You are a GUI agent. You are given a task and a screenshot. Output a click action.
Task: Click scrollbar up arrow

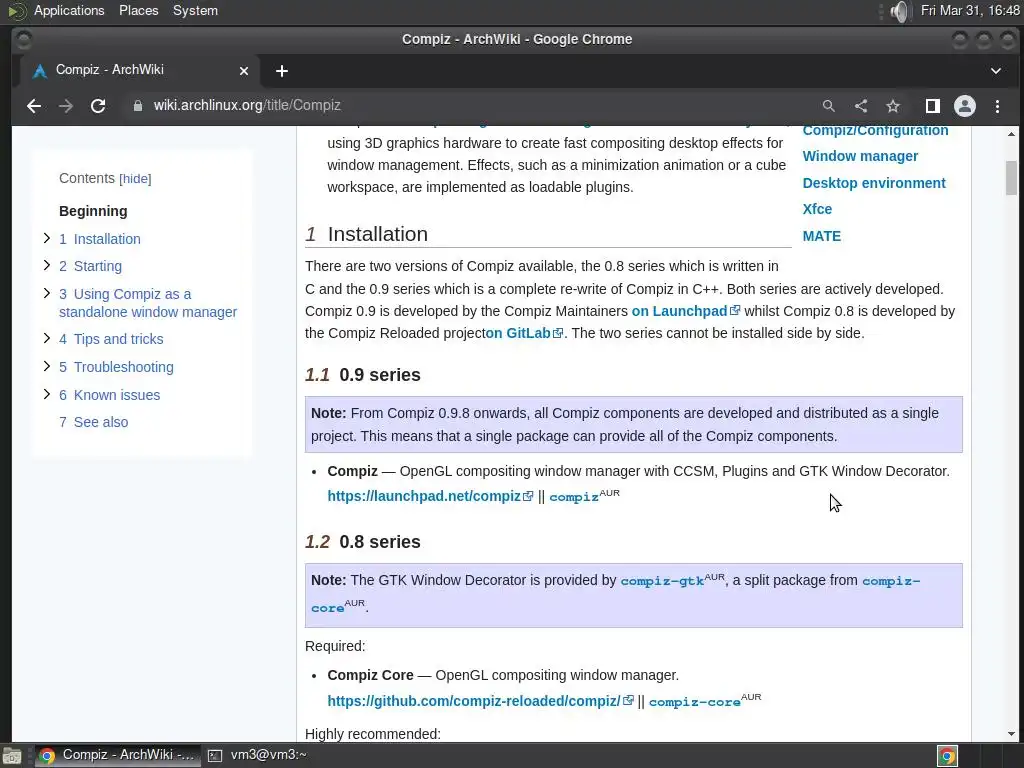[x=1011, y=134]
